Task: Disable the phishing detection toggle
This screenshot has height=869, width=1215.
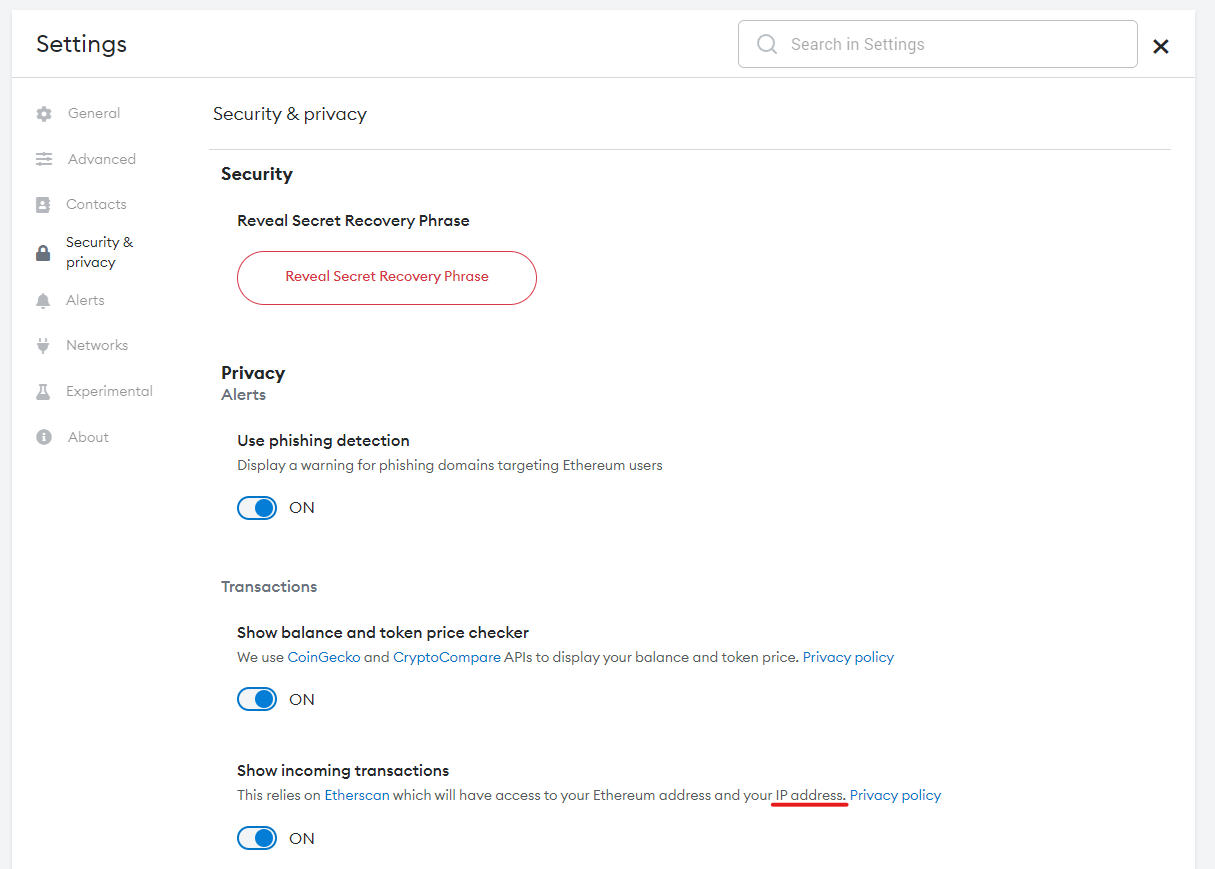Action: coord(257,507)
